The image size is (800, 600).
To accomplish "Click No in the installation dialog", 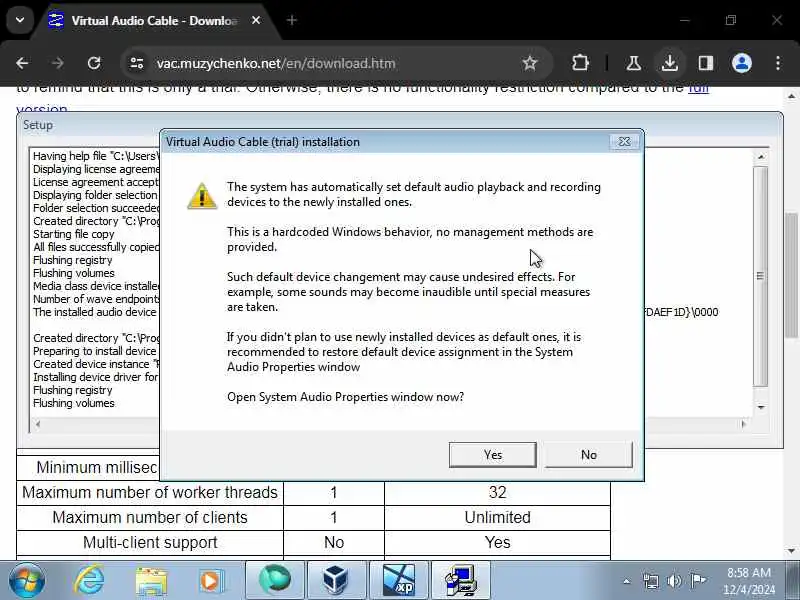I will coord(588,455).
